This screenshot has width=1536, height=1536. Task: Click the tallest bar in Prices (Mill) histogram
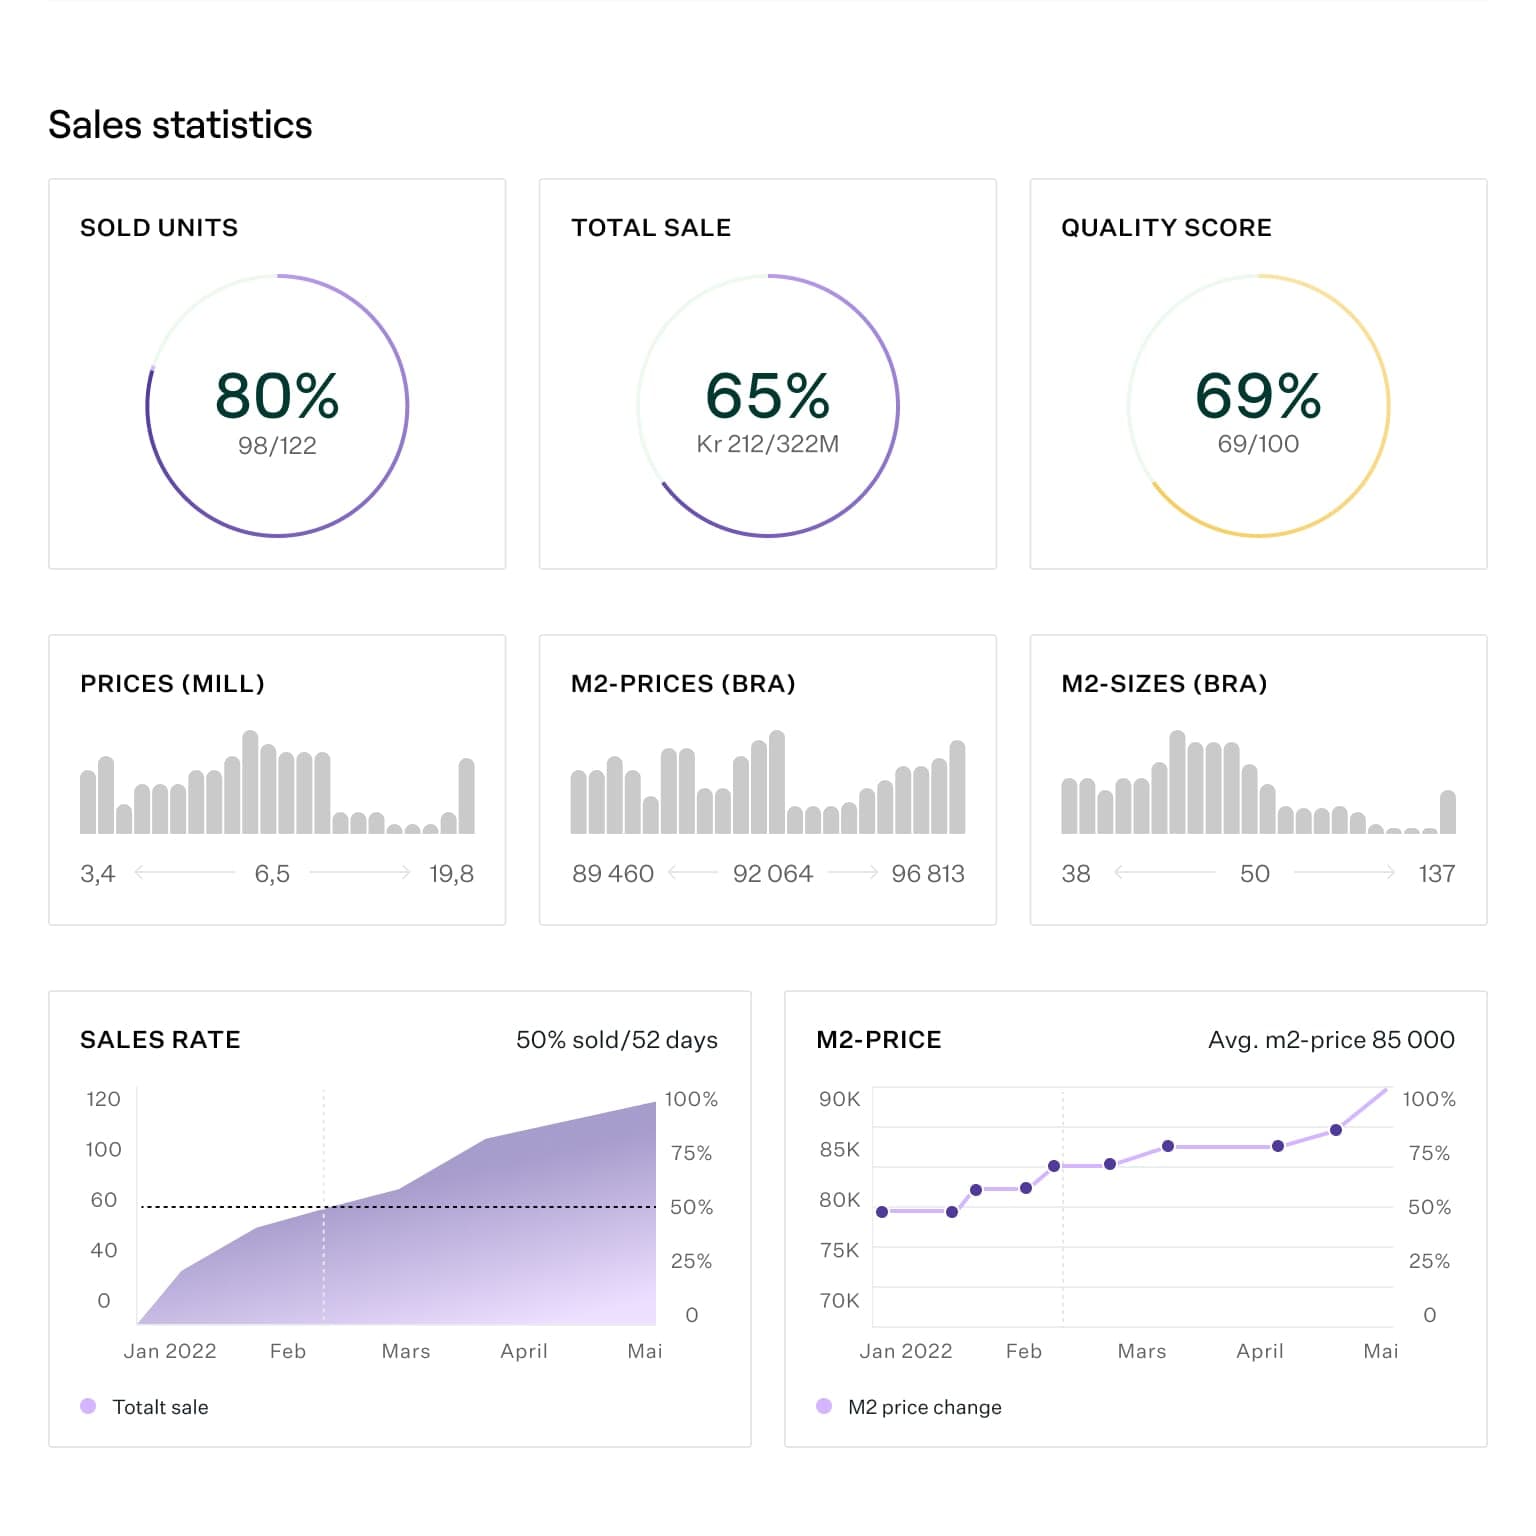[250, 783]
